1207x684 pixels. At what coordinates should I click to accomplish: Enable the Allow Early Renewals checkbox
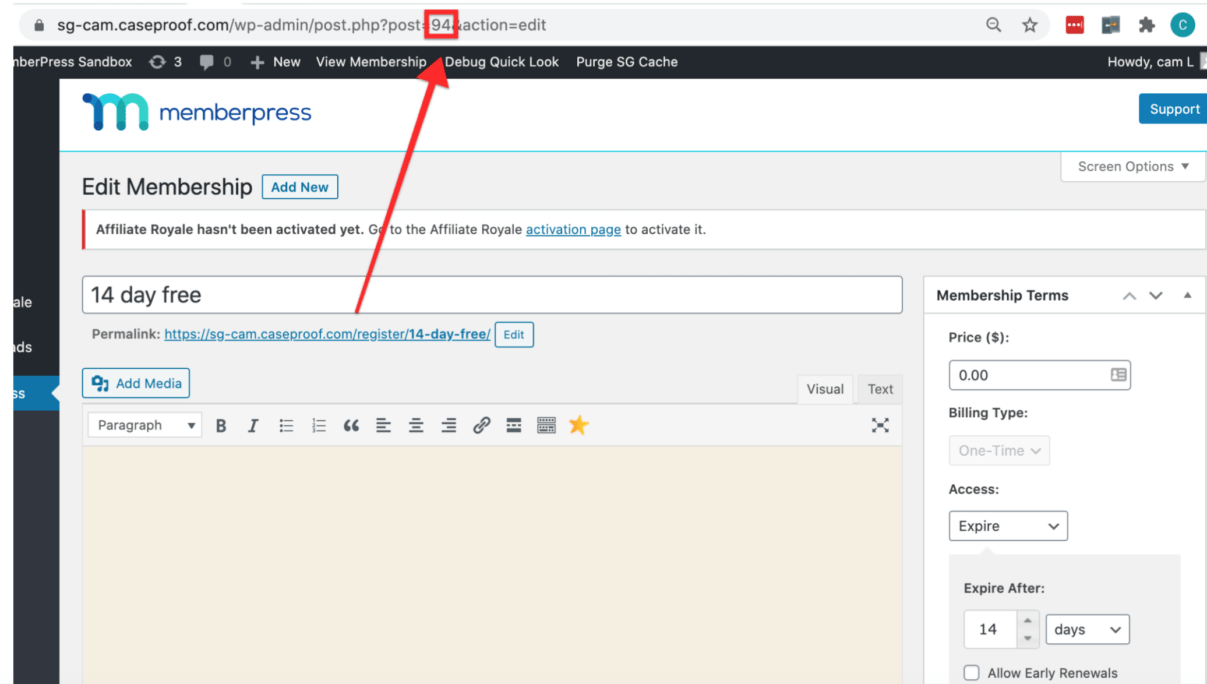[x=971, y=673]
